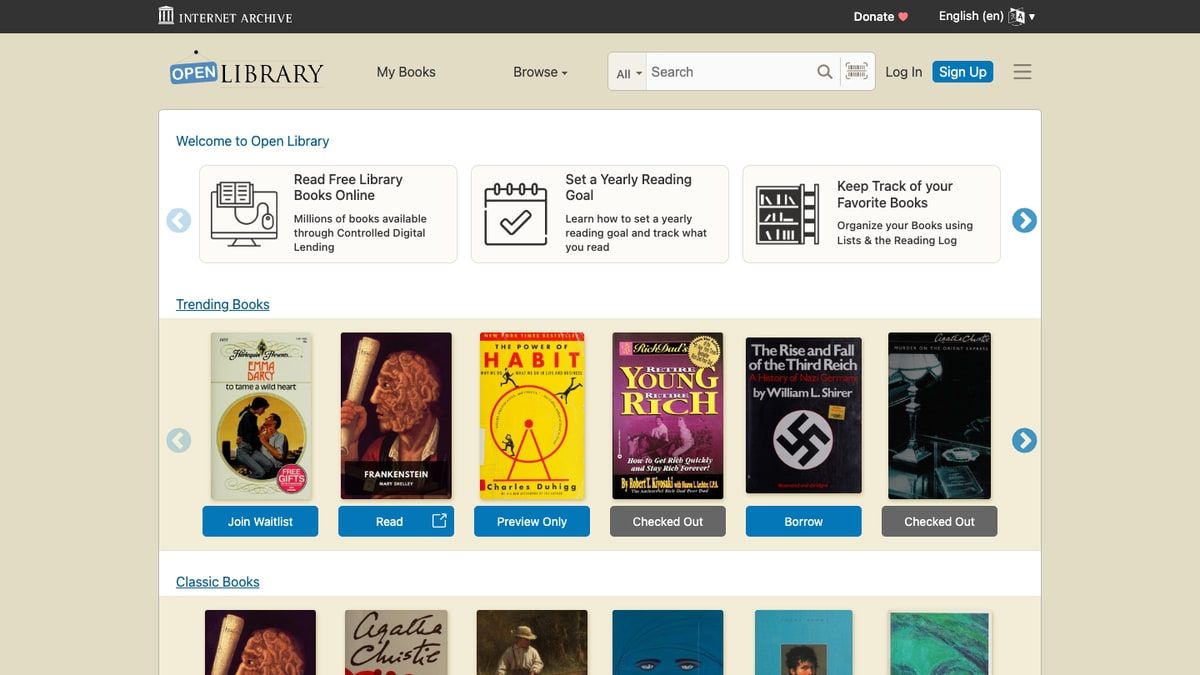Click Read button for Frankenstein
Image resolution: width=1200 pixels, height=675 pixels.
[x=396, y=521]
